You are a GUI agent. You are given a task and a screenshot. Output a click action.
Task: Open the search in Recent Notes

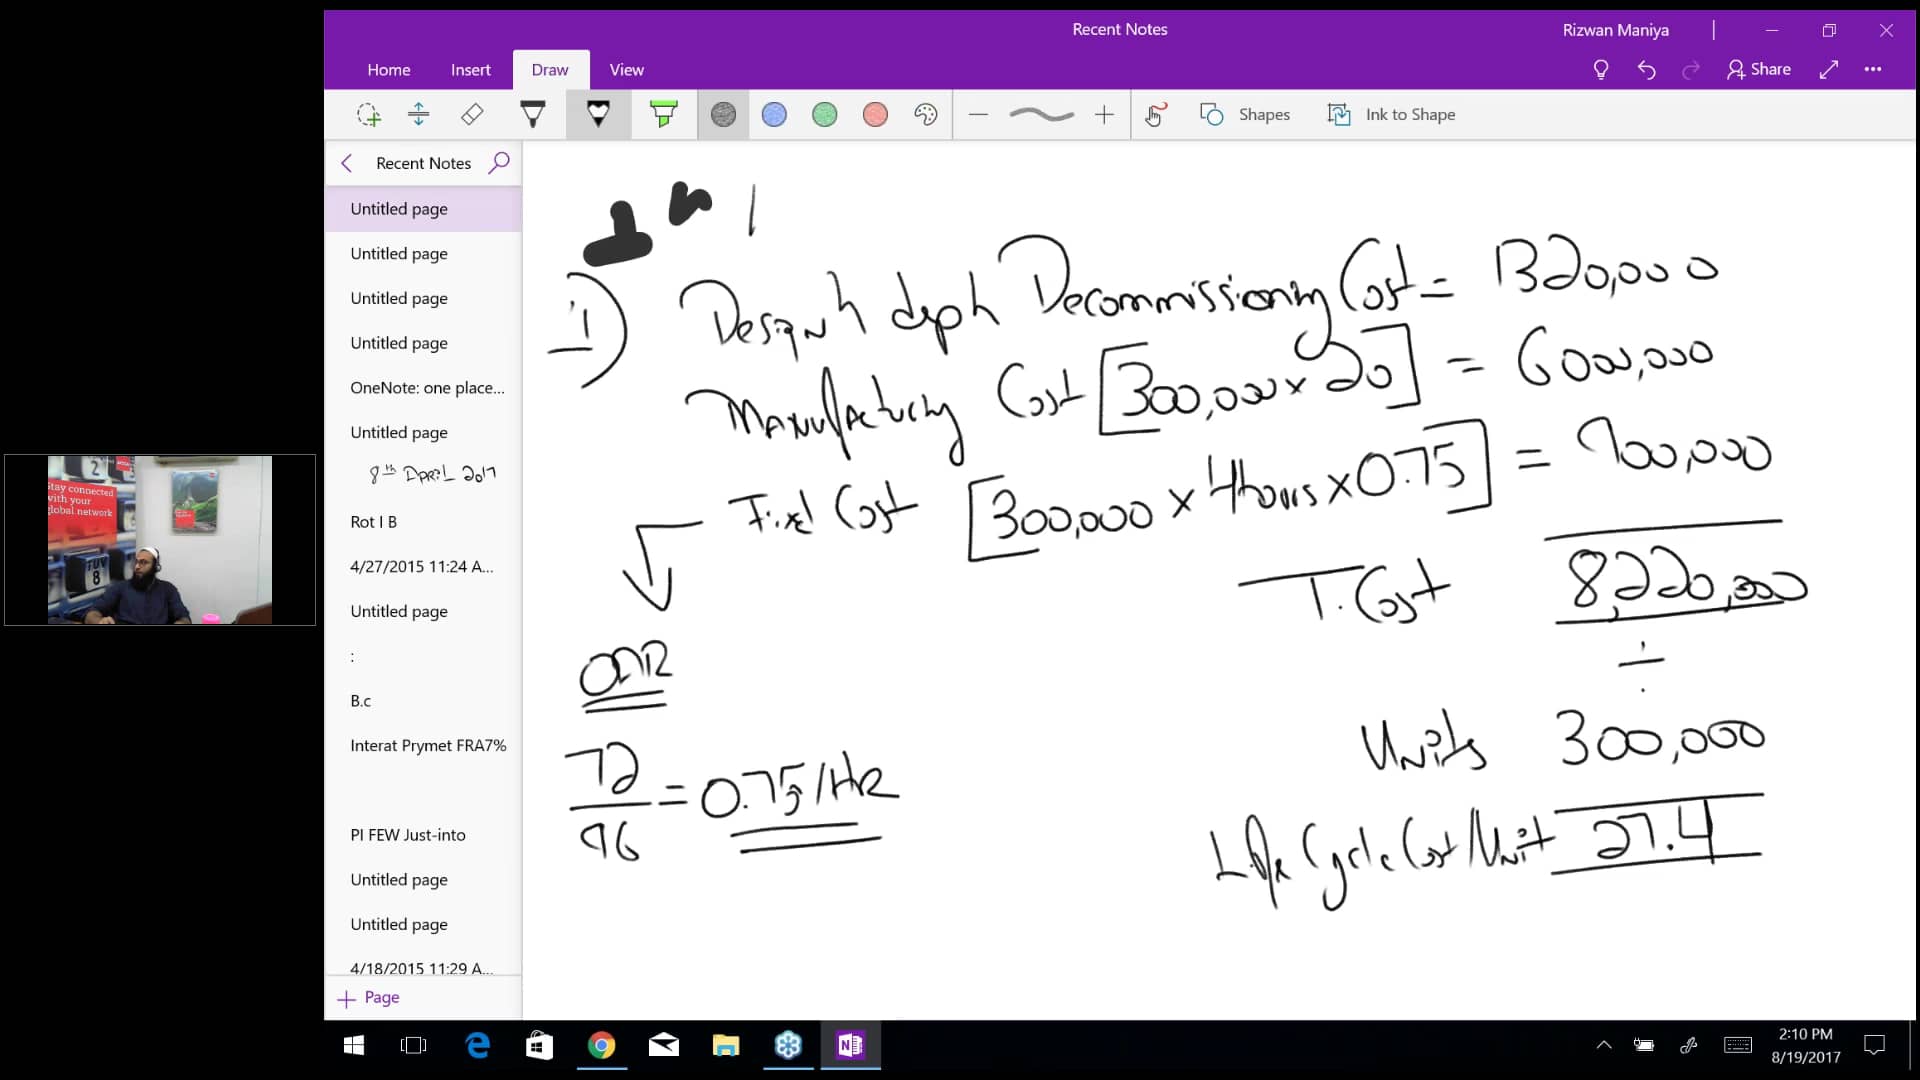pyautogui.click(x=499, y=162)
